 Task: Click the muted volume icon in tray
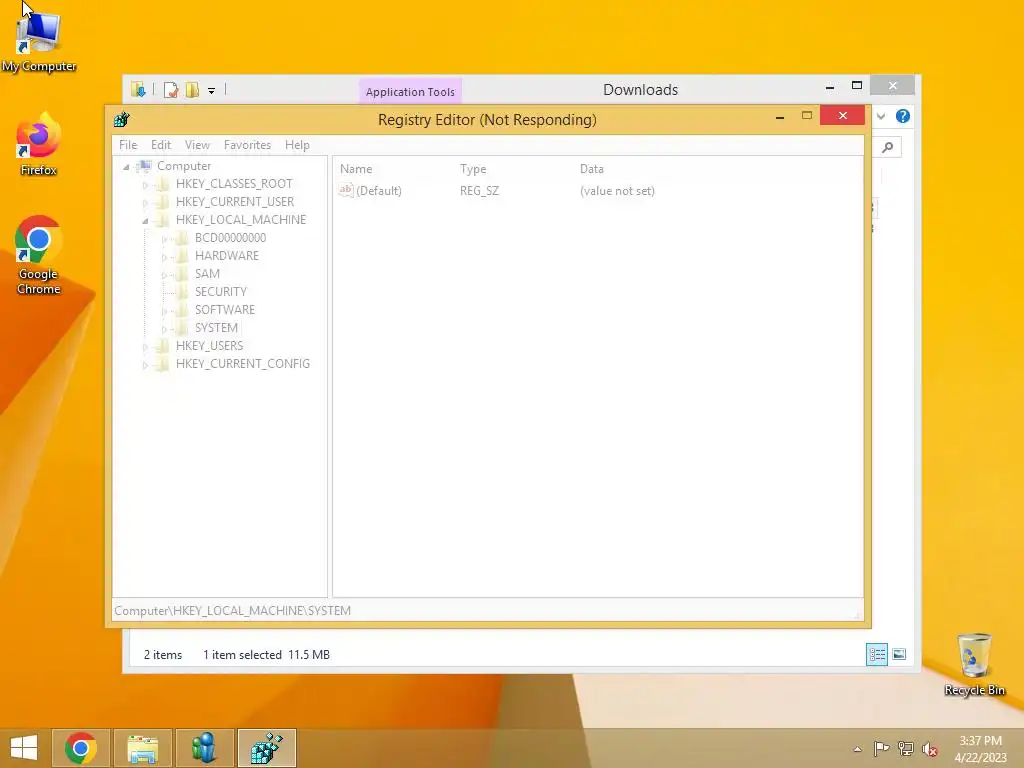(929, 749)
